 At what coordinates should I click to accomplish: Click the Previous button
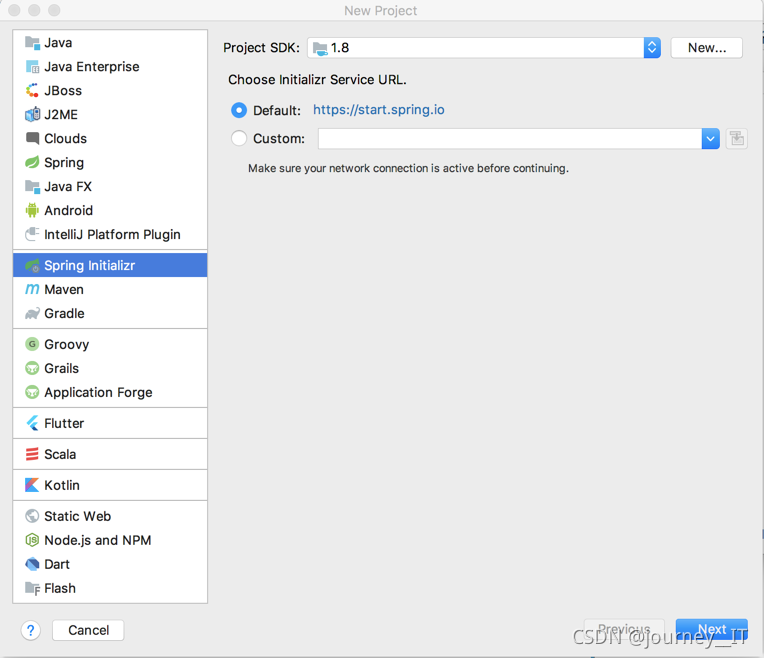coord(624,629)
